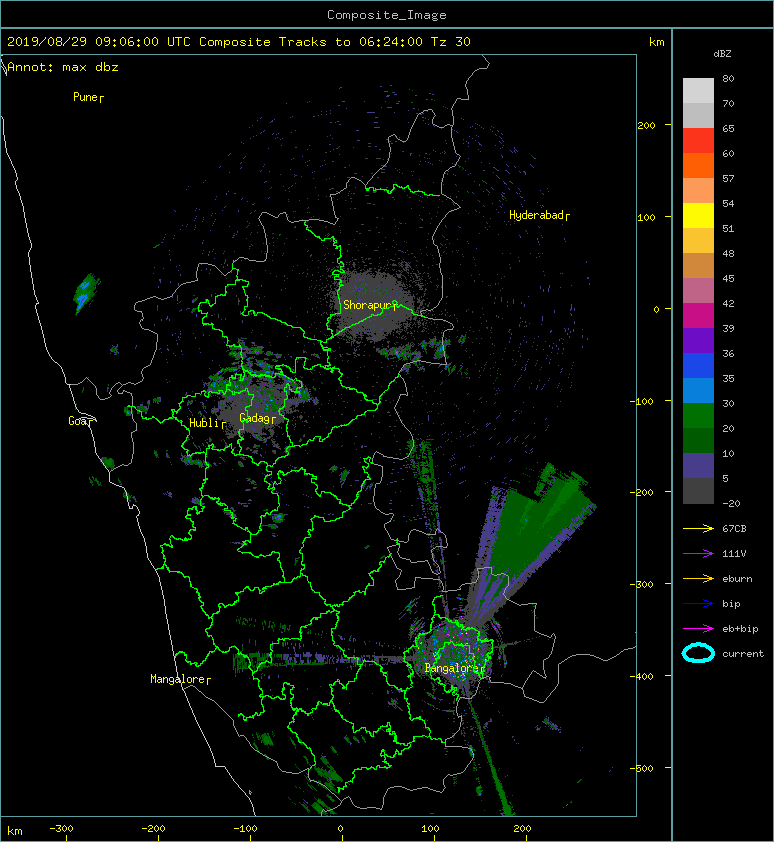This screenshot has width=774, height=842.
Task: Click the Hyderabad city label
Action: click(536, 215)
